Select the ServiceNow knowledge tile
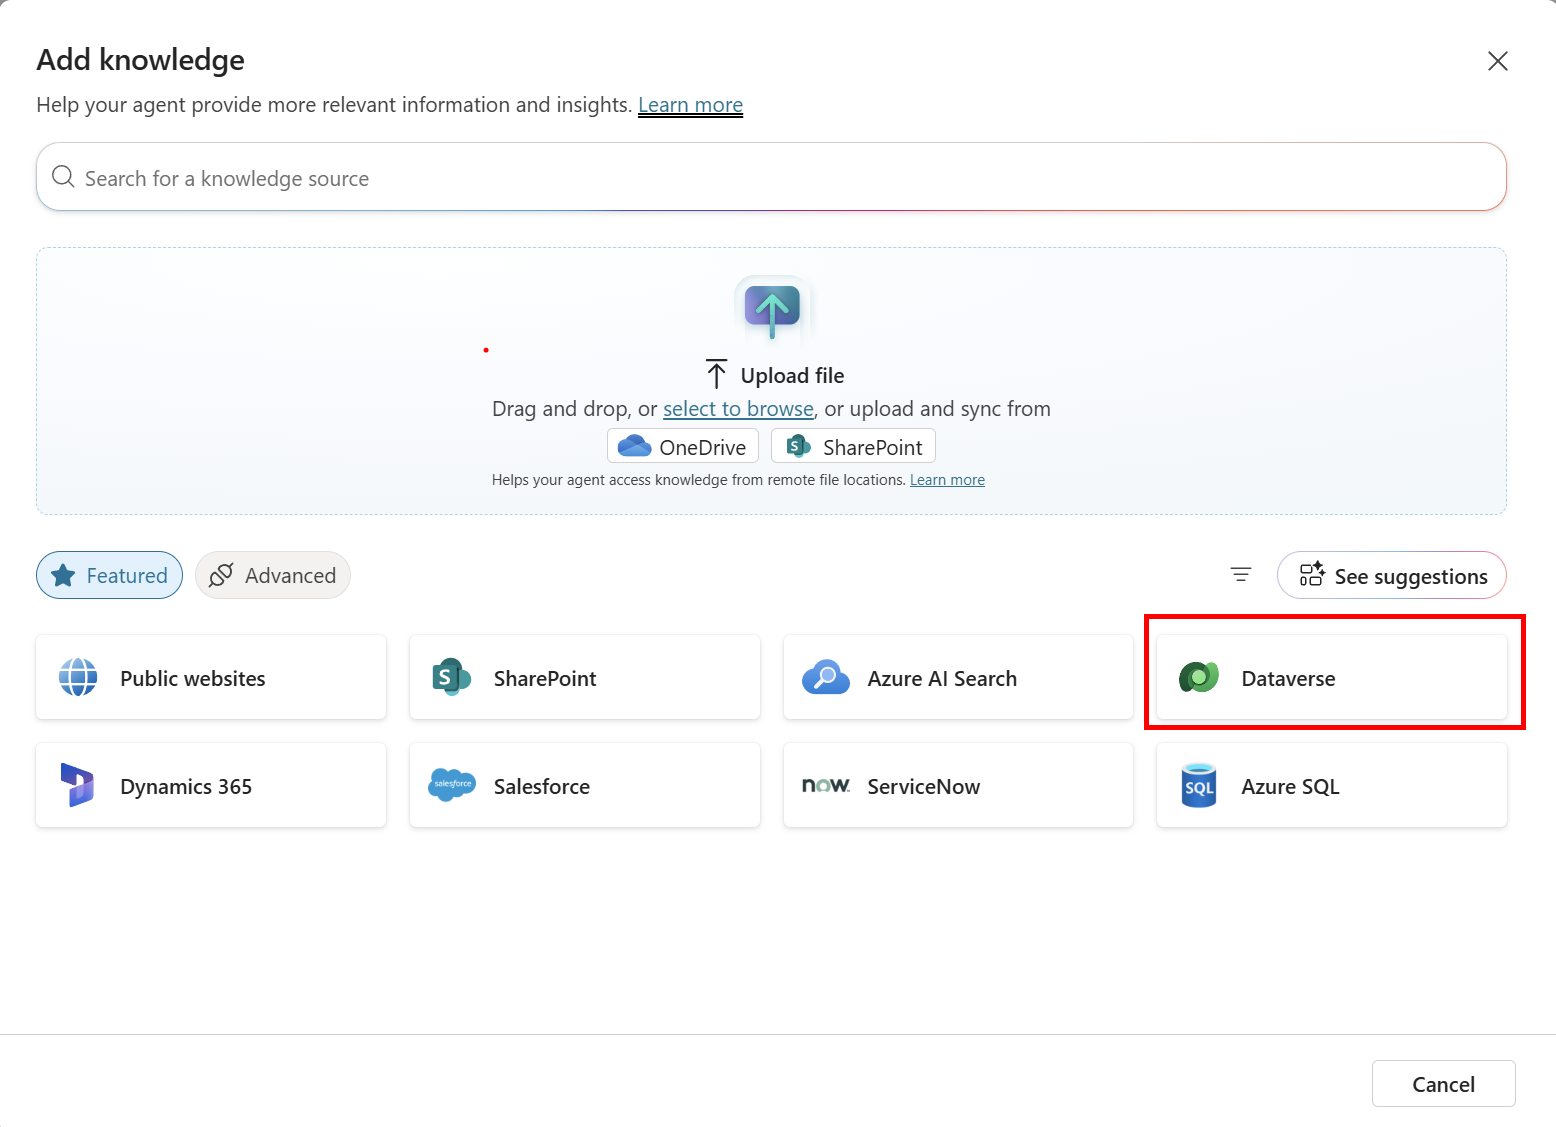This screenshot has width=1556, height=1127. tap(923, 786)
